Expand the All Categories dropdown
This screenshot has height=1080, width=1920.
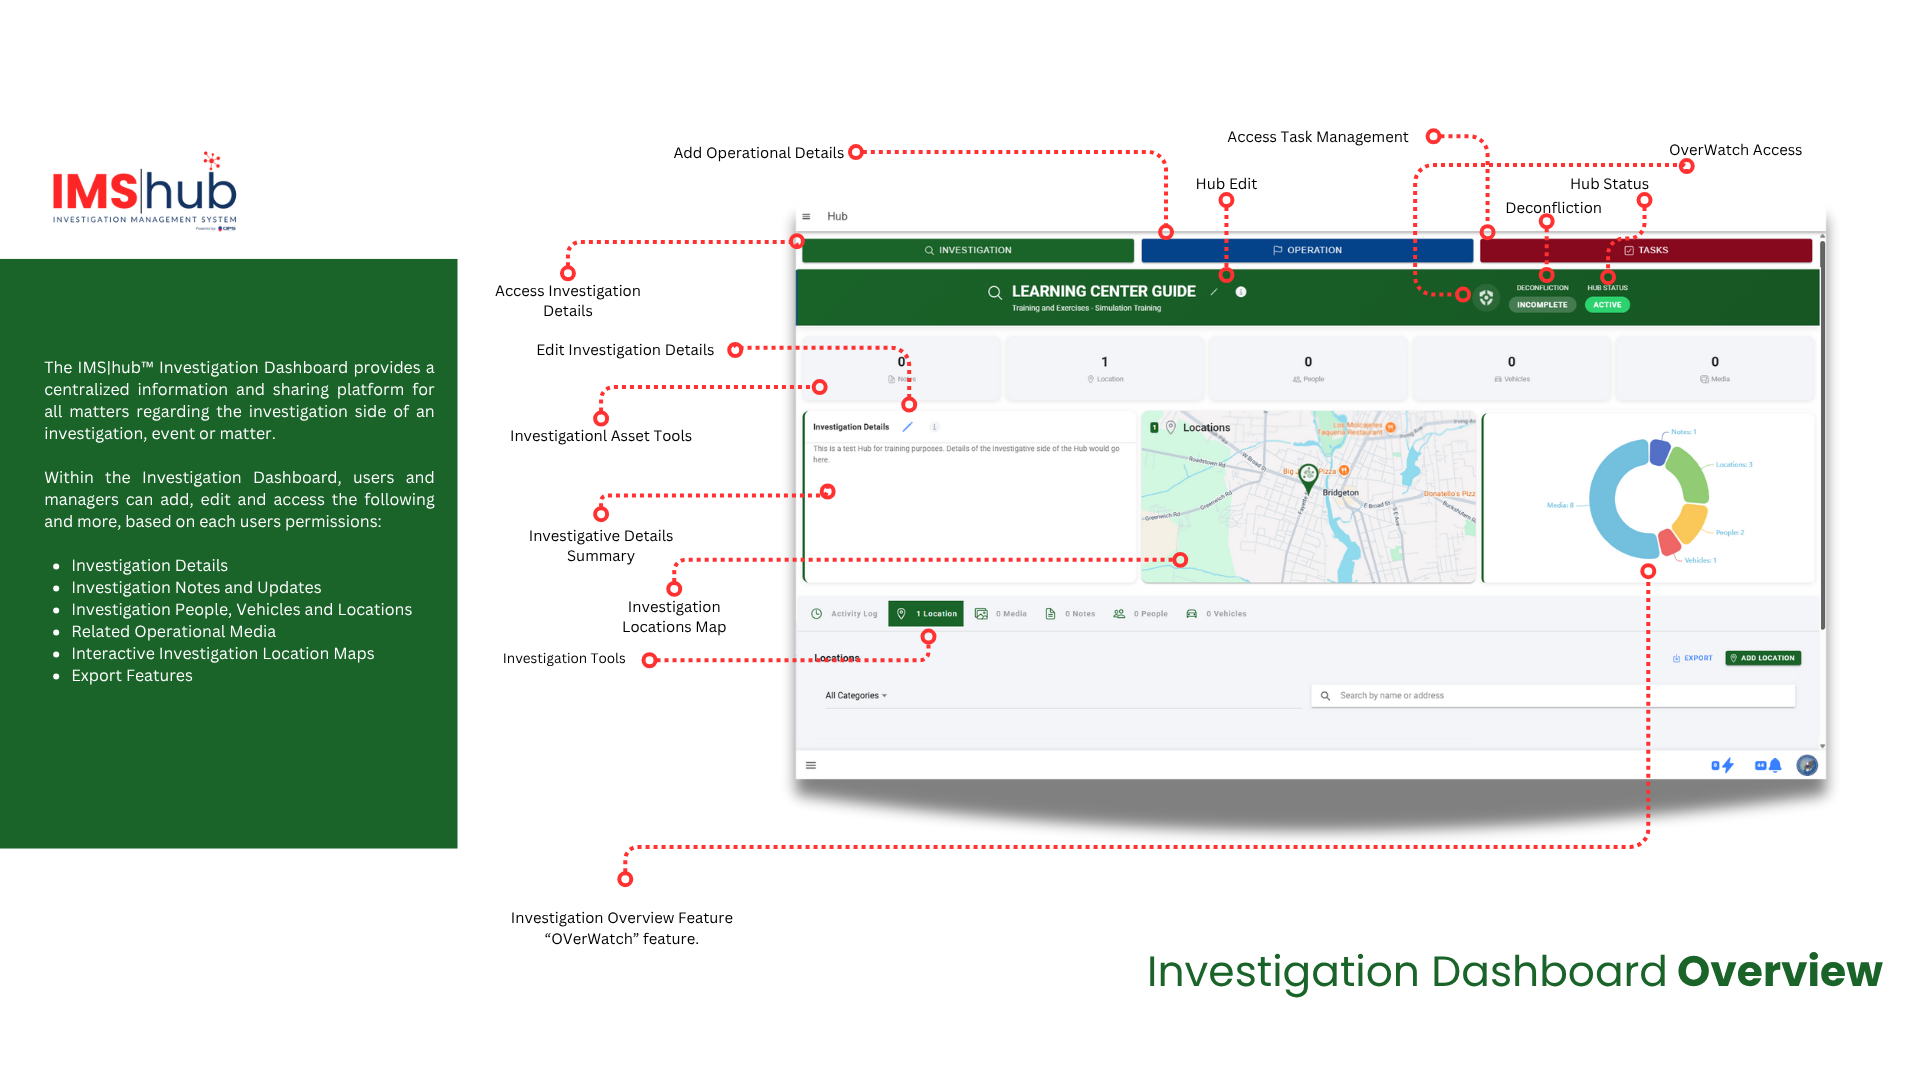(856, 696)
